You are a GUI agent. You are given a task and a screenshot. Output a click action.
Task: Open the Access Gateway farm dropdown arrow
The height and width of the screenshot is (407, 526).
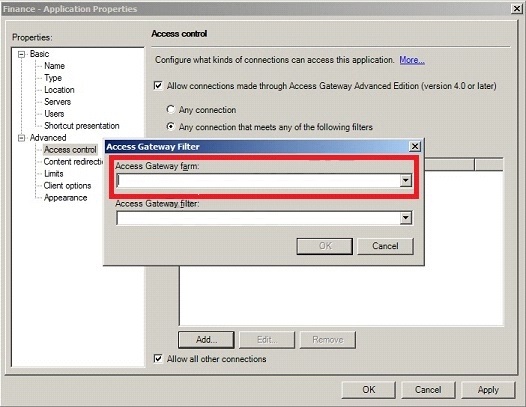[406, 181]
